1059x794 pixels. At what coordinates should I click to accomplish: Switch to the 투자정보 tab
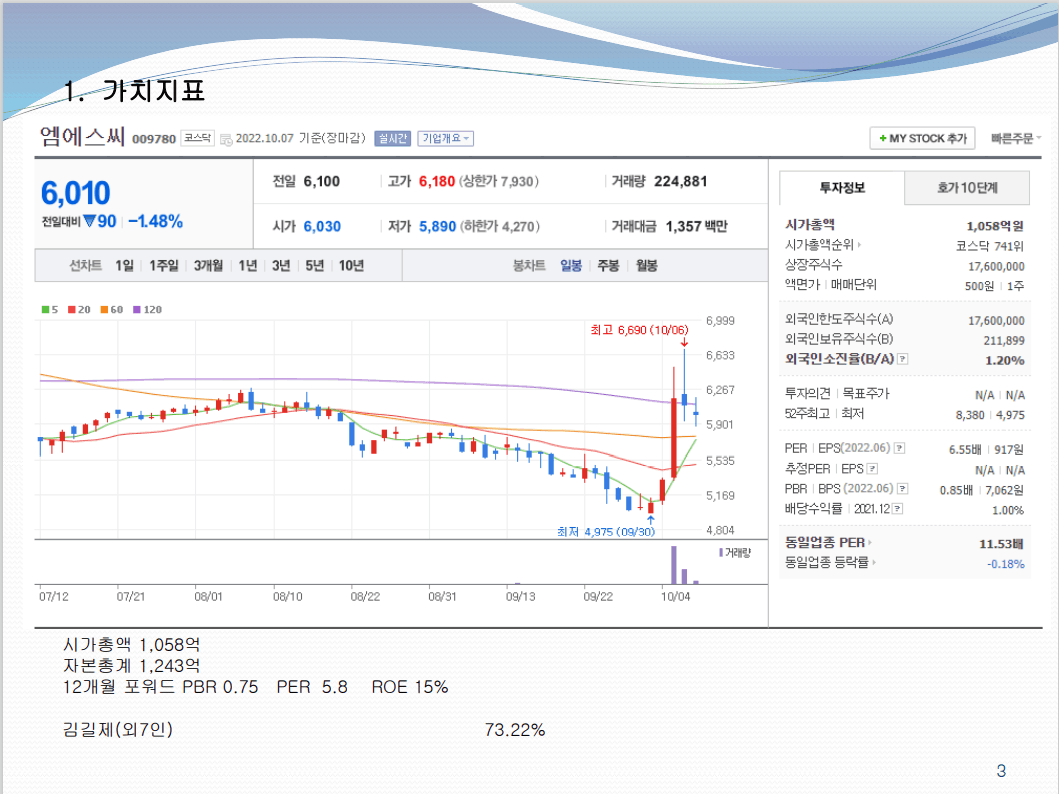coord(842,188)
